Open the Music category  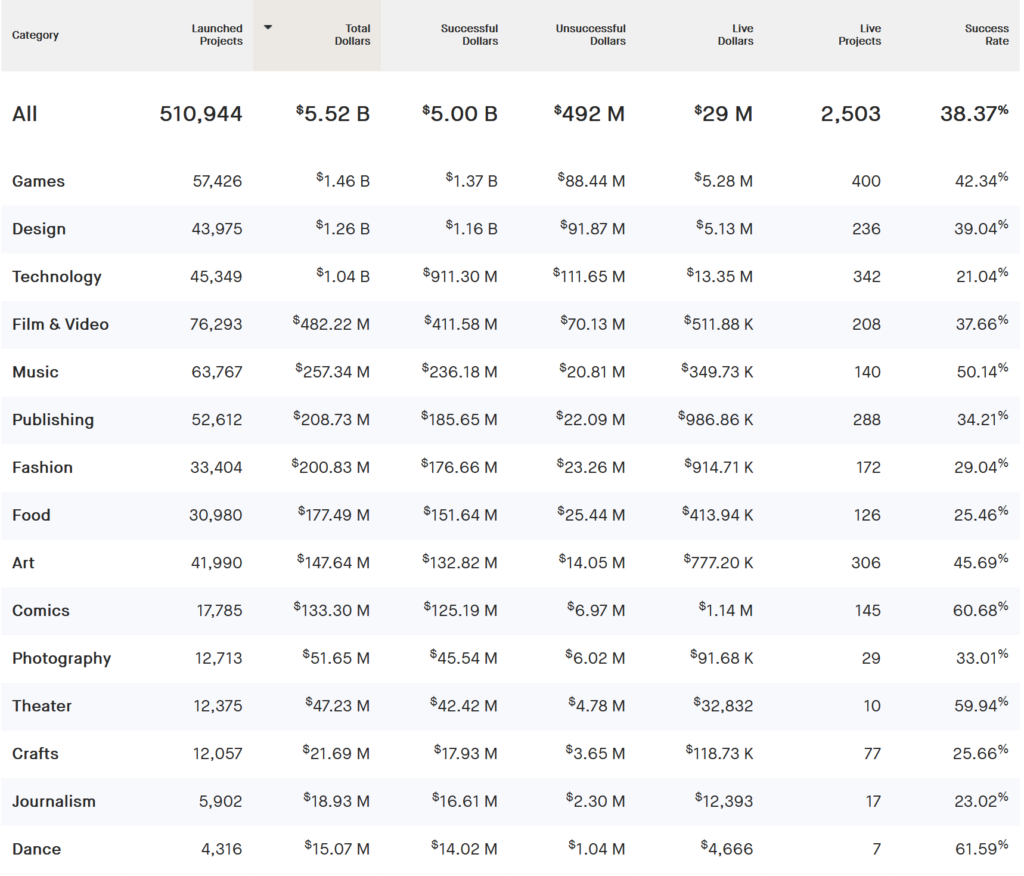[35, 372]
